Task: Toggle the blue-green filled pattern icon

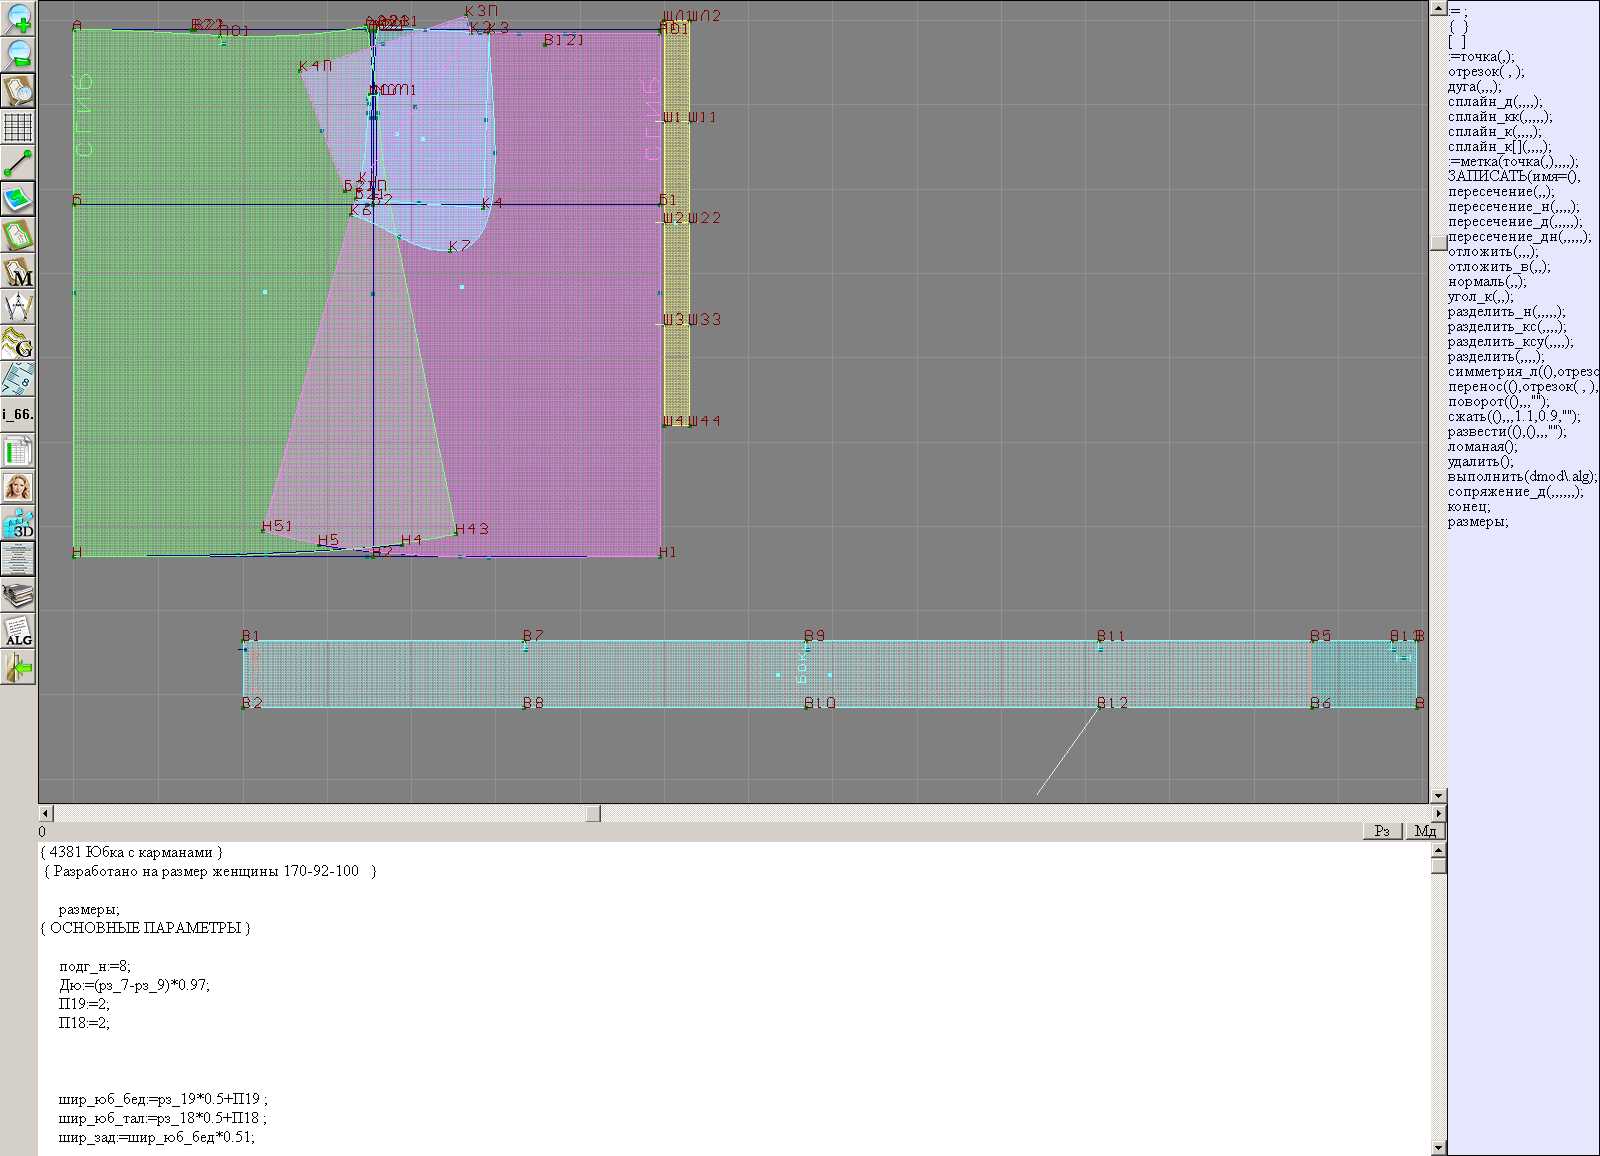Action: pos(18,199)
